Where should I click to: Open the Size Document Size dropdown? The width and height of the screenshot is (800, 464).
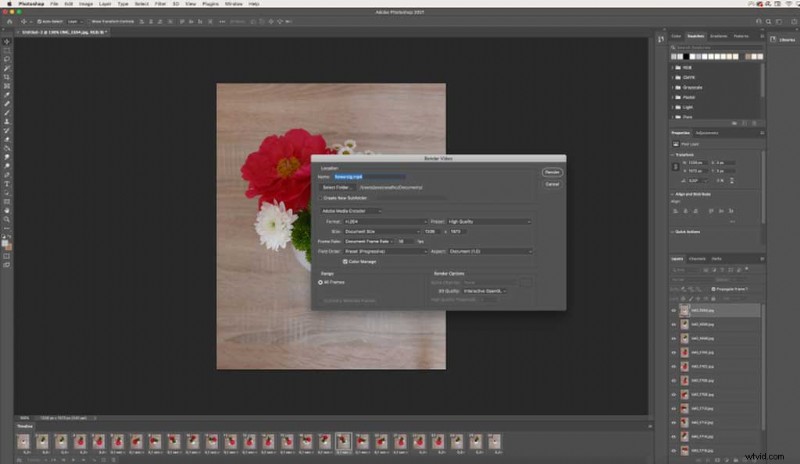tap(382, 231)
